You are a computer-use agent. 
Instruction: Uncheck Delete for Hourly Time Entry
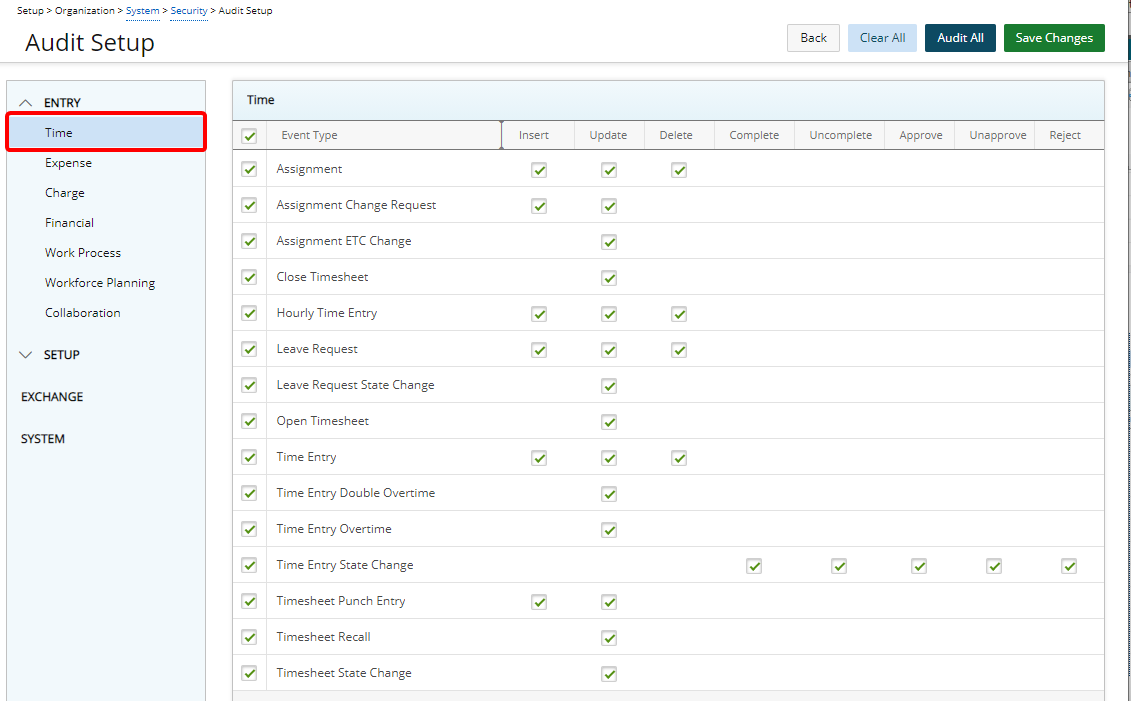[x=679, y=314]
